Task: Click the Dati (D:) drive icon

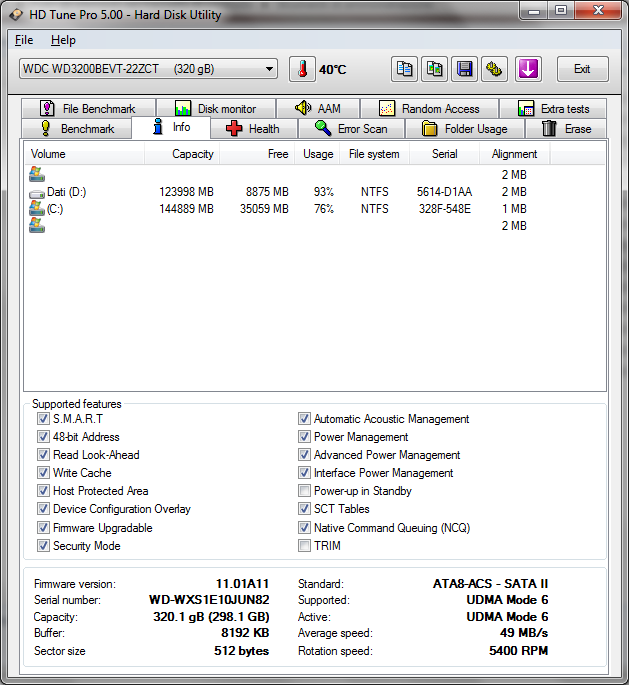Action: point(37,193)
